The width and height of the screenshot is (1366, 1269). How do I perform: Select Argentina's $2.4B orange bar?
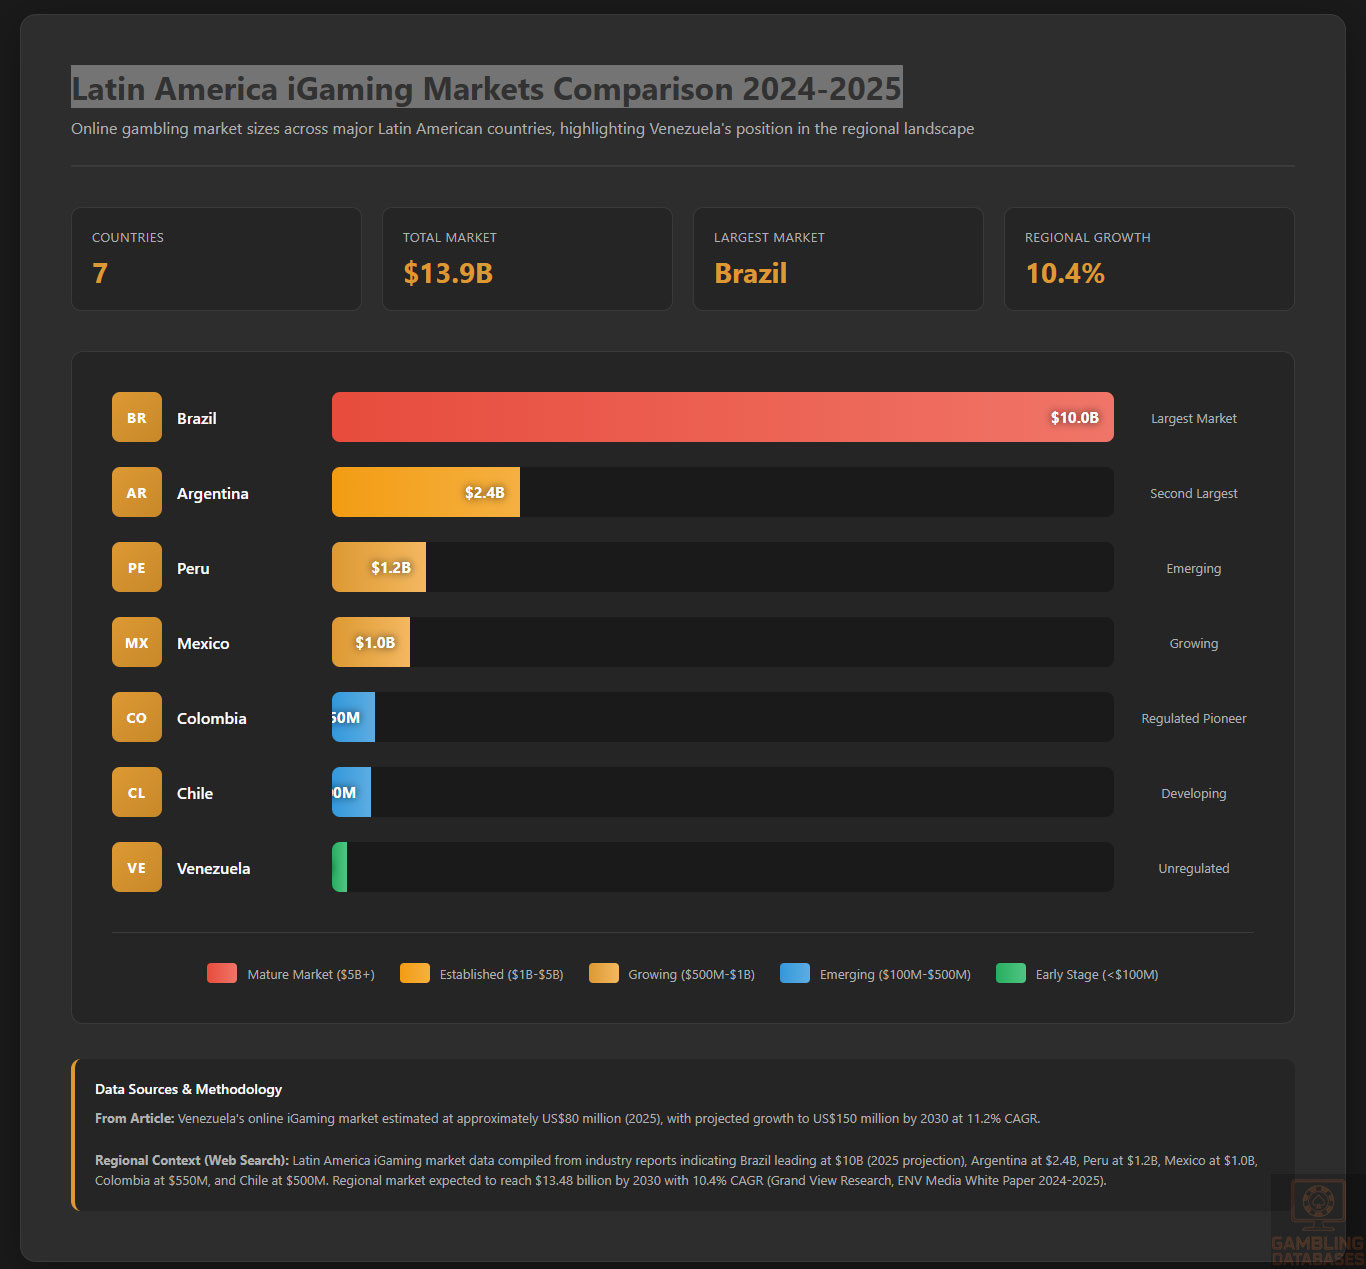point(425,493)
